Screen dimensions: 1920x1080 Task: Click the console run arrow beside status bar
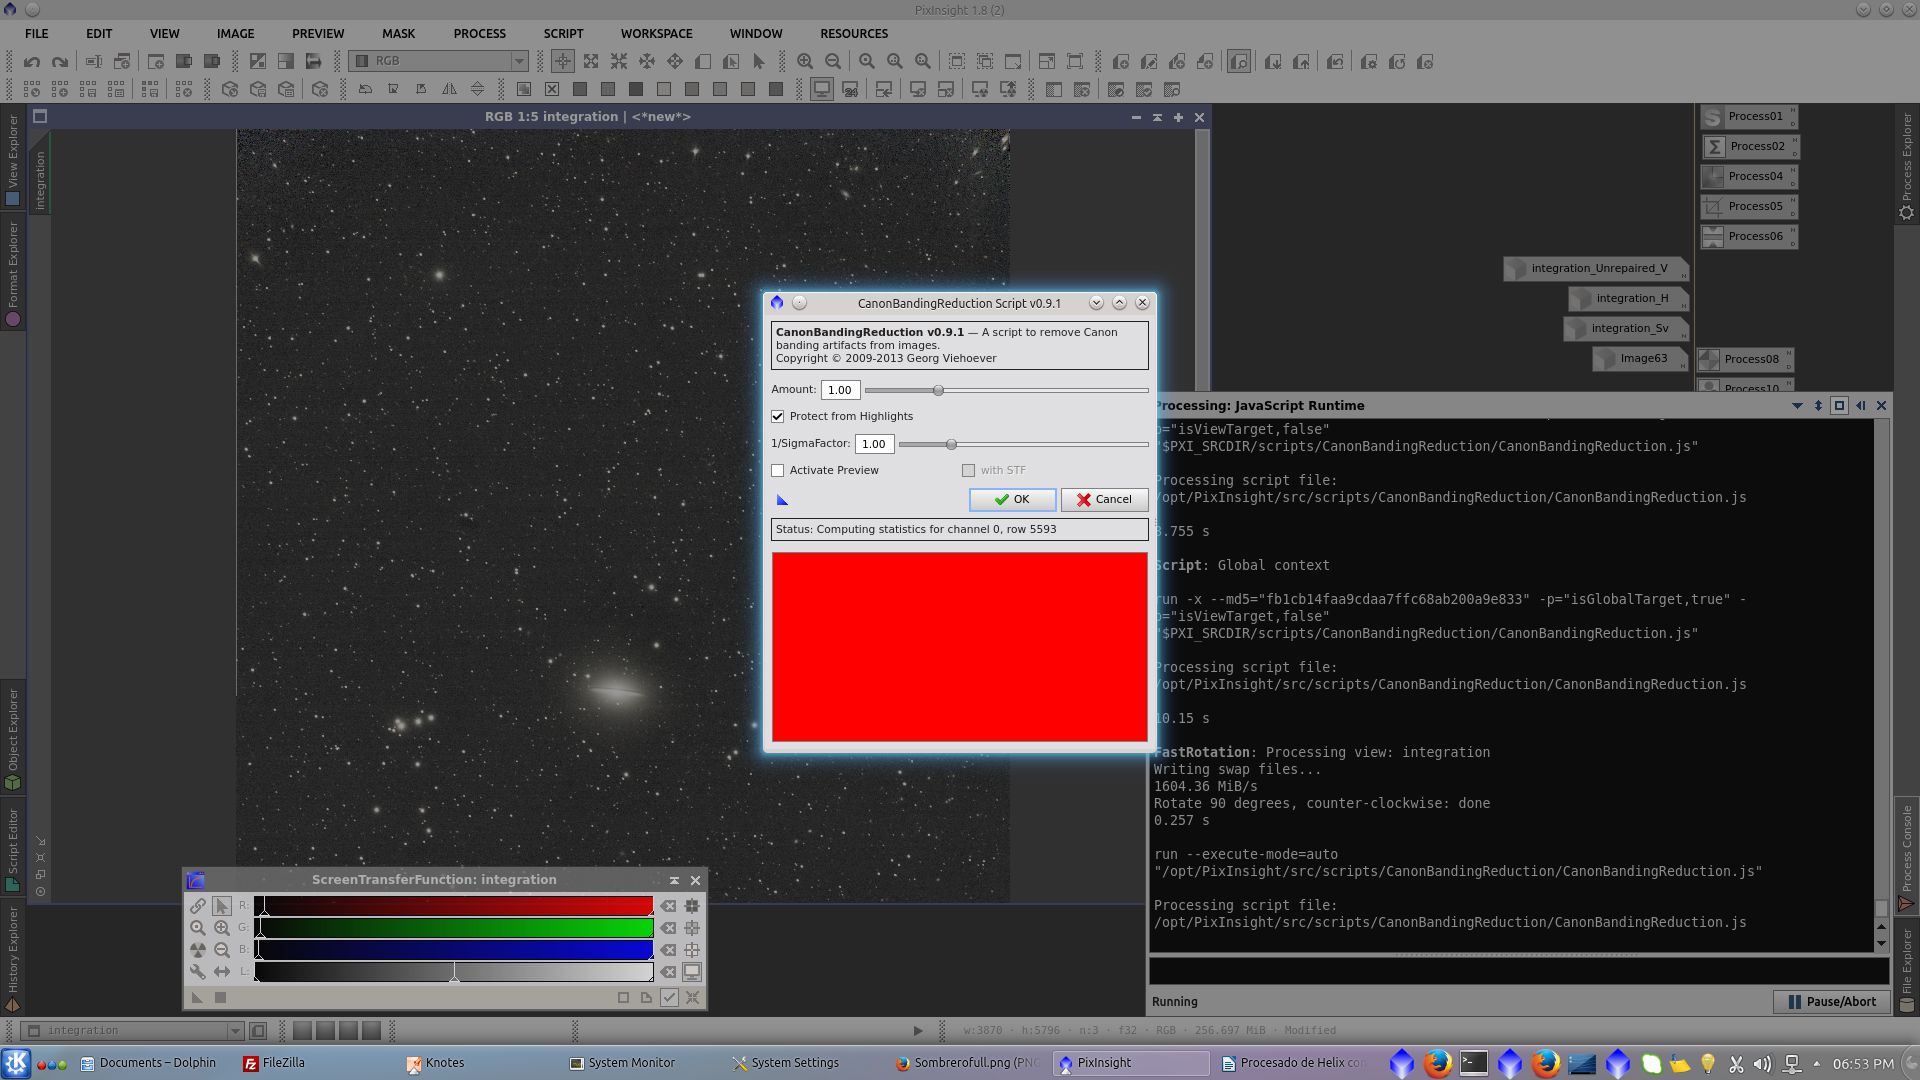(918, 1031)
